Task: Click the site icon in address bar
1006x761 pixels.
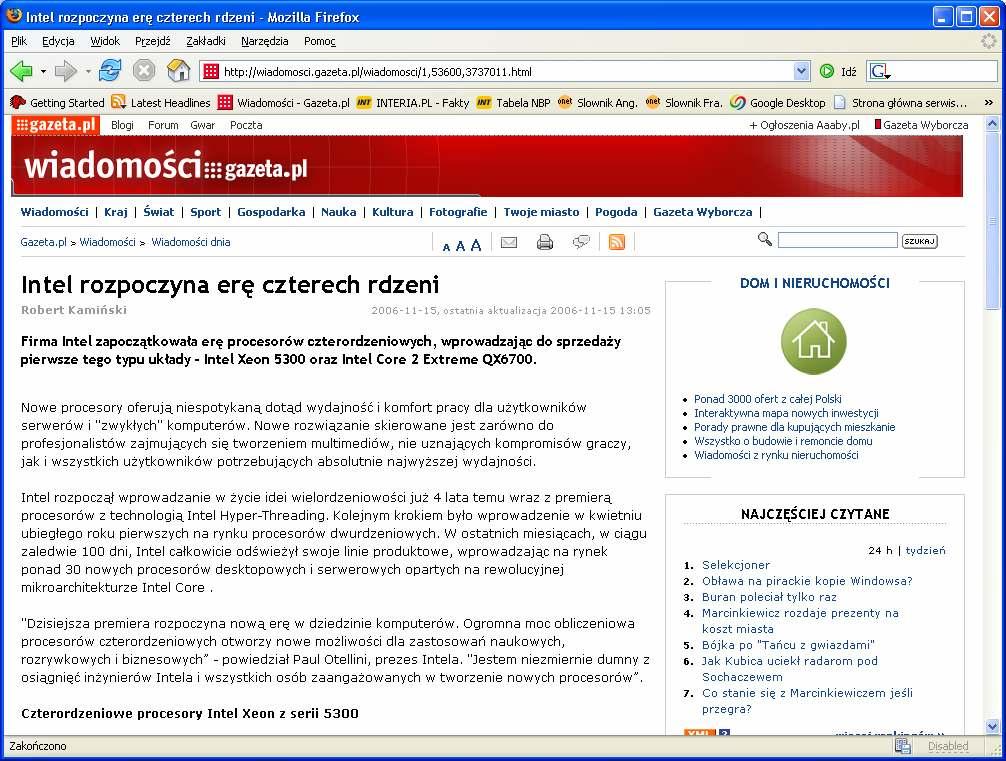Action: (x=211, y=71)
